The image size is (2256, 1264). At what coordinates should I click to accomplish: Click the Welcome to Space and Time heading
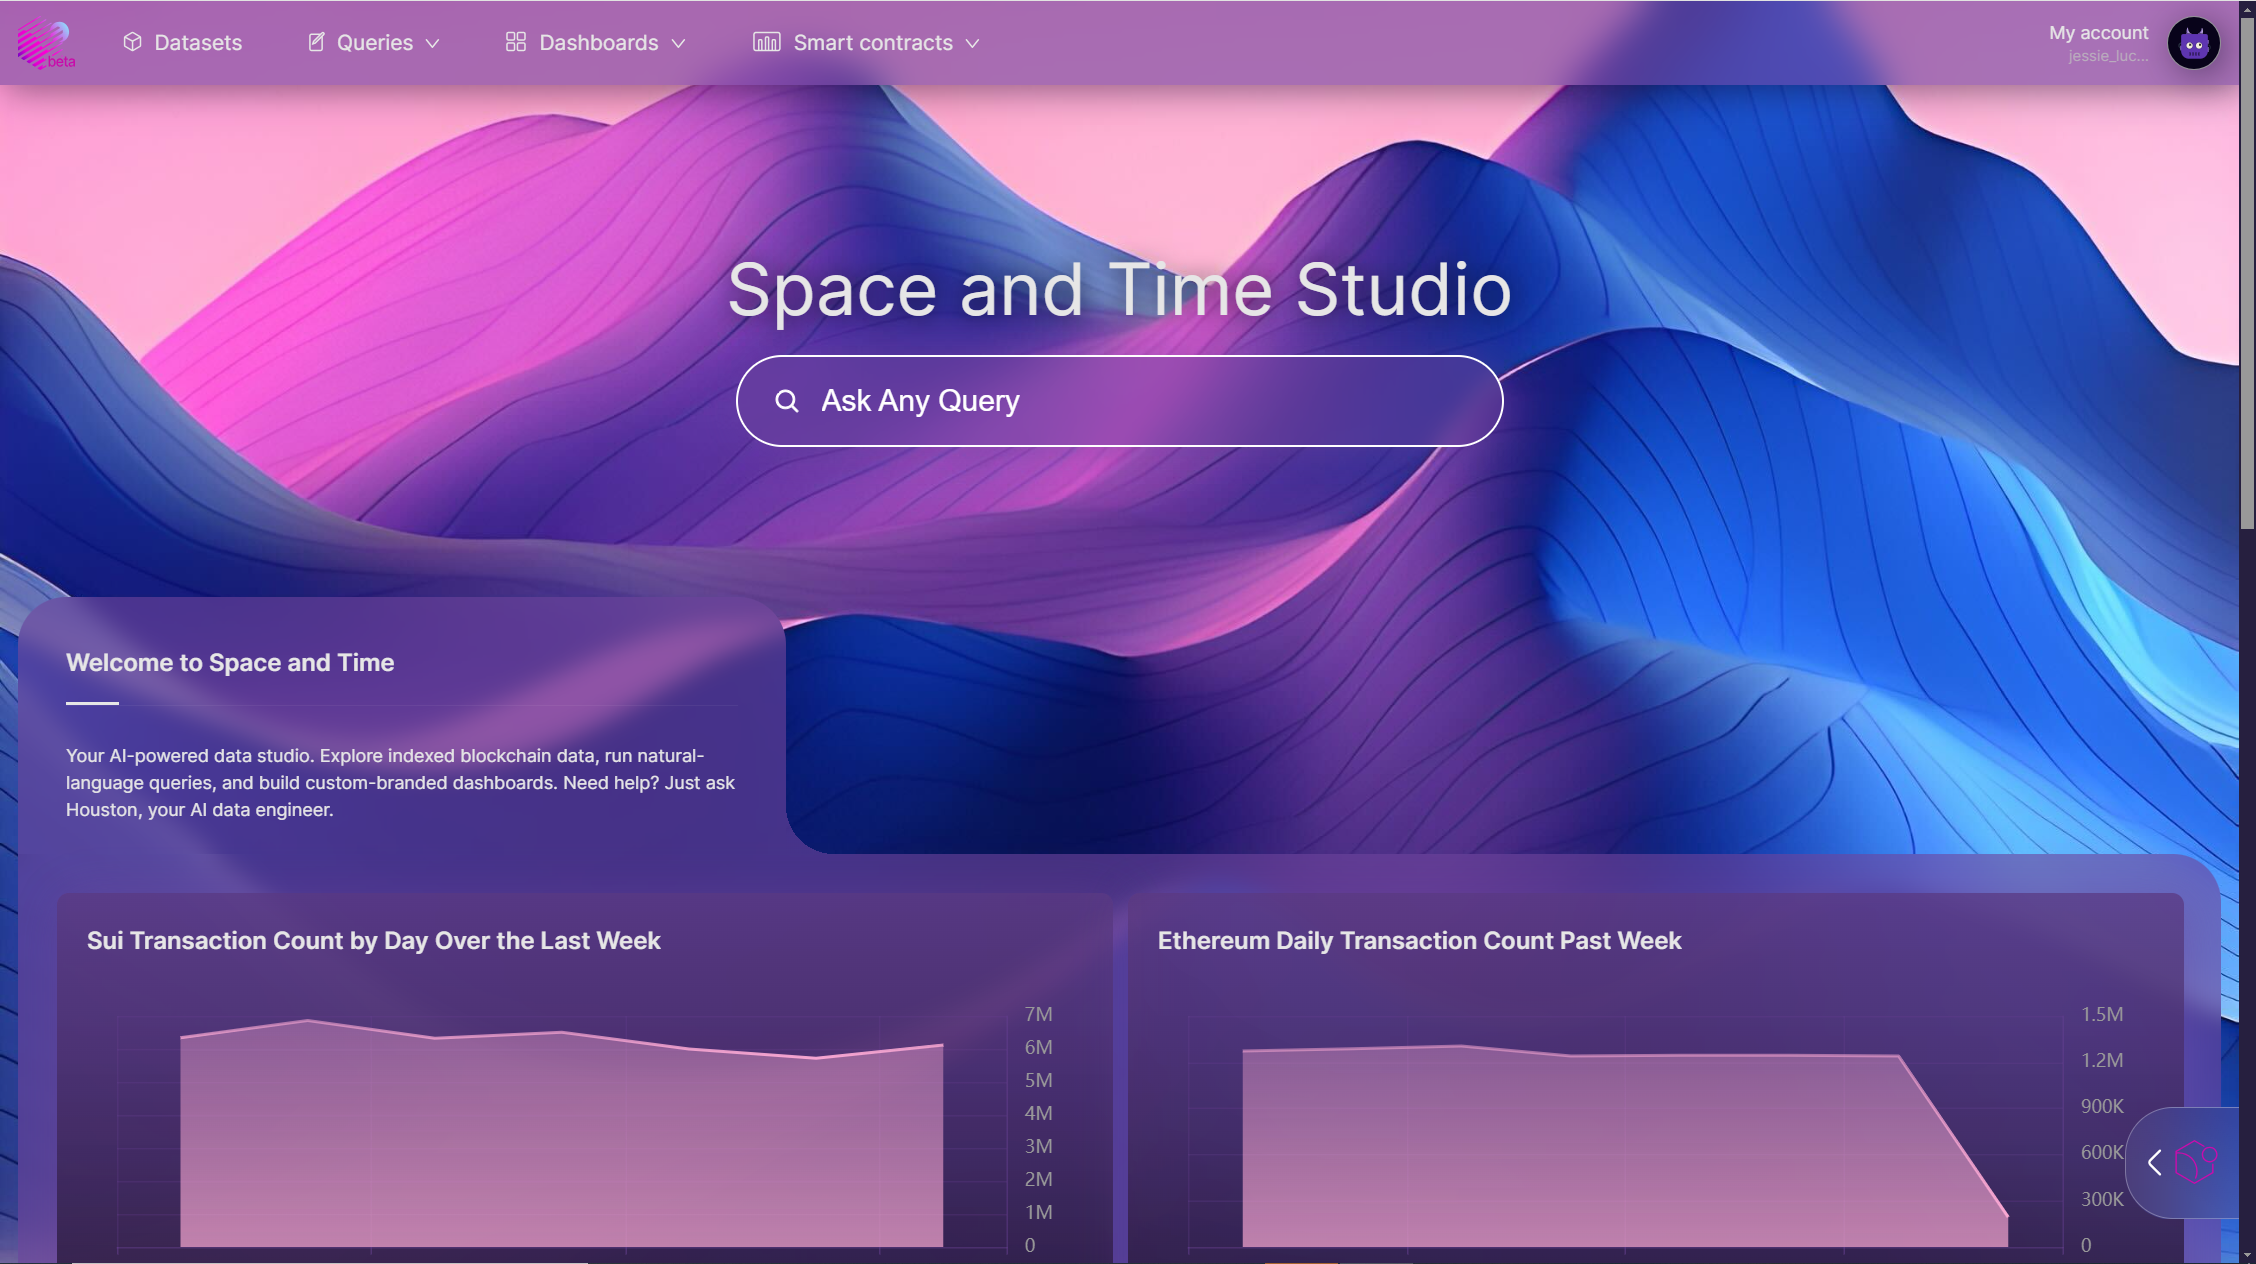pos(230,662)
